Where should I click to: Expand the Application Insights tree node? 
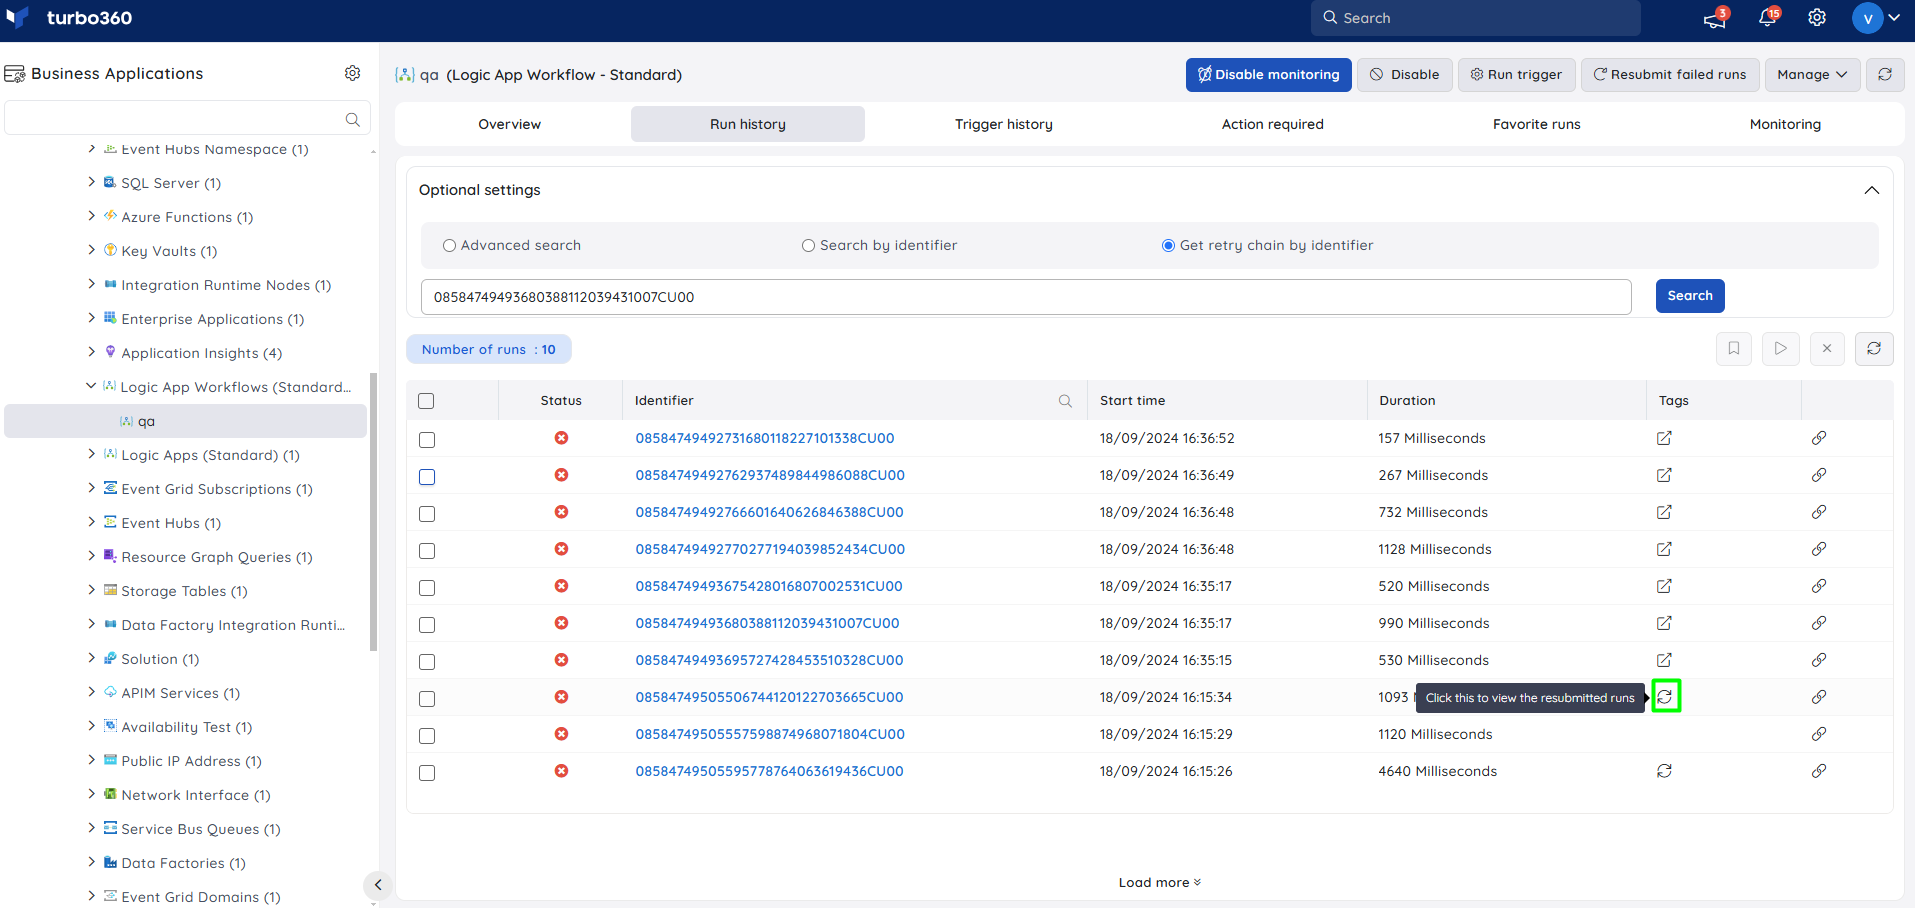[x=92, y=352]
